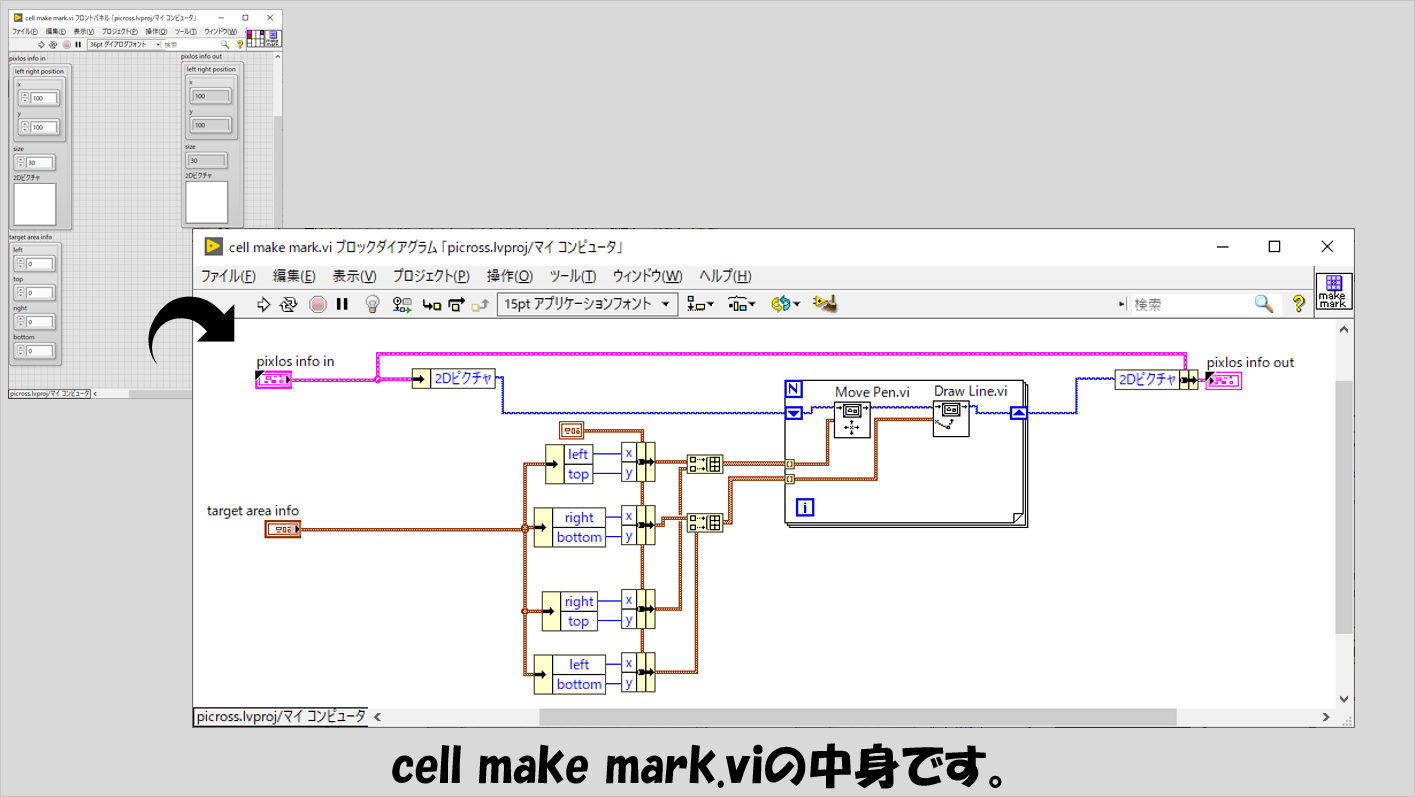This screenshot has width=1415, height=797.
Task: Open Distribute Objects dropdown
Action: click(741, 304)
